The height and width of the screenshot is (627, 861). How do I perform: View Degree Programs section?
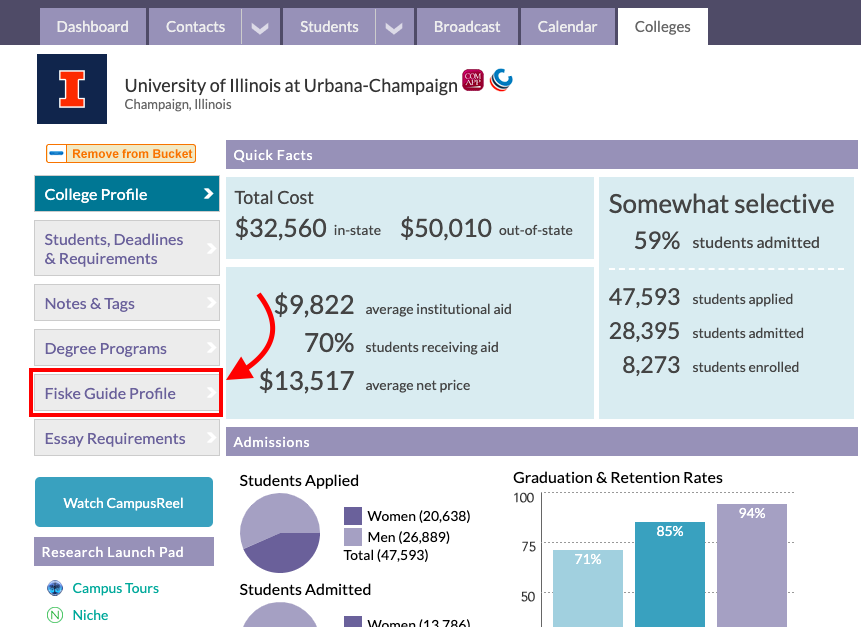(127, 348)
